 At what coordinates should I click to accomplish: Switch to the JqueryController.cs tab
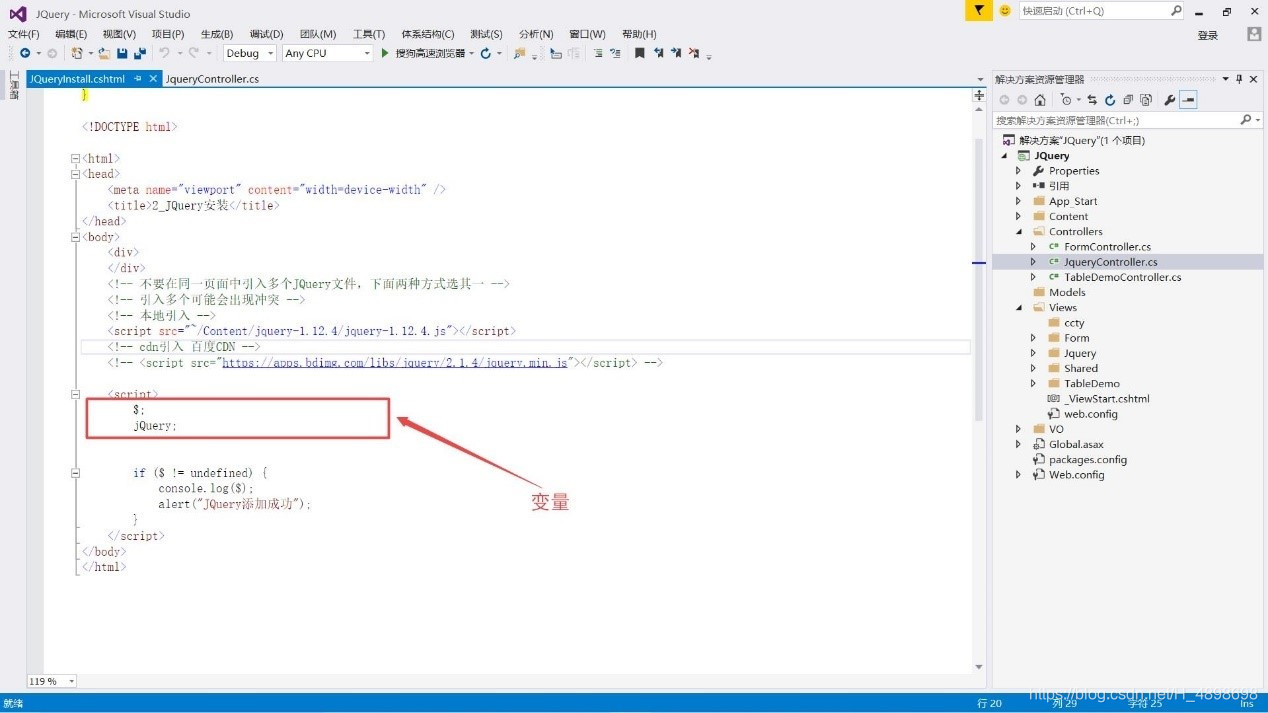[212, 79]
